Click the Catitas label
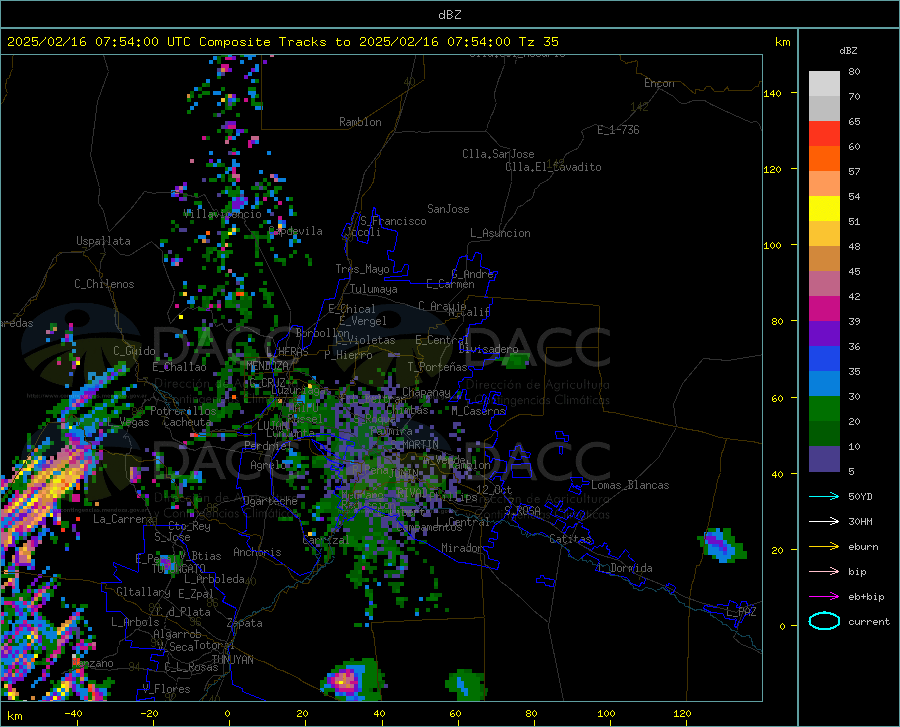Screen dimensions: 900x727 click(570, 539)
